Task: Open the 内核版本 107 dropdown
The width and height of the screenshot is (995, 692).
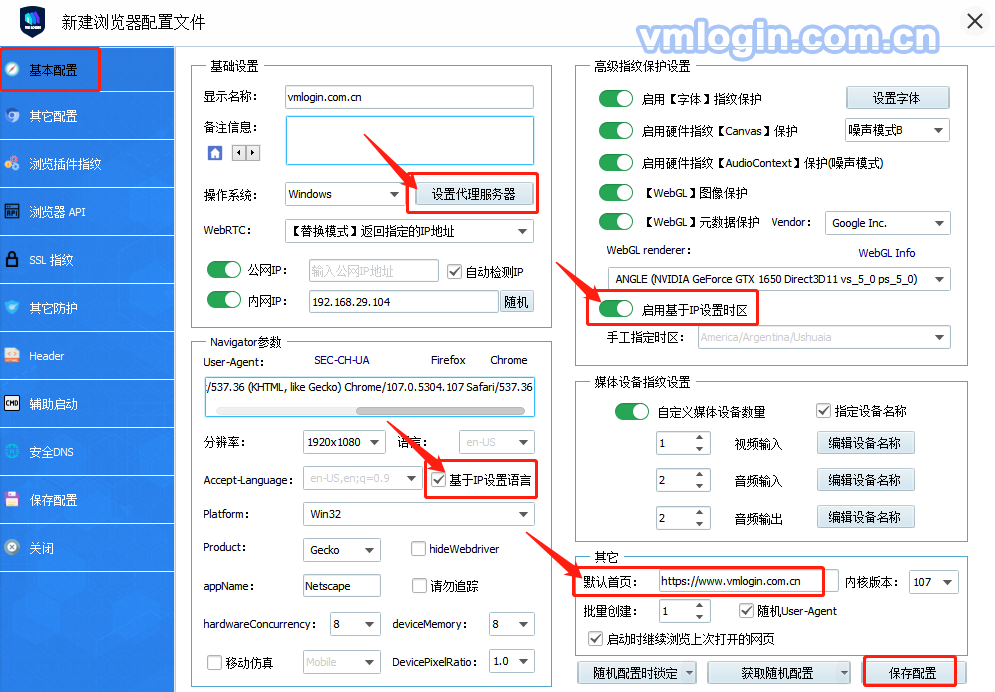Action: [x=933, y=582]
